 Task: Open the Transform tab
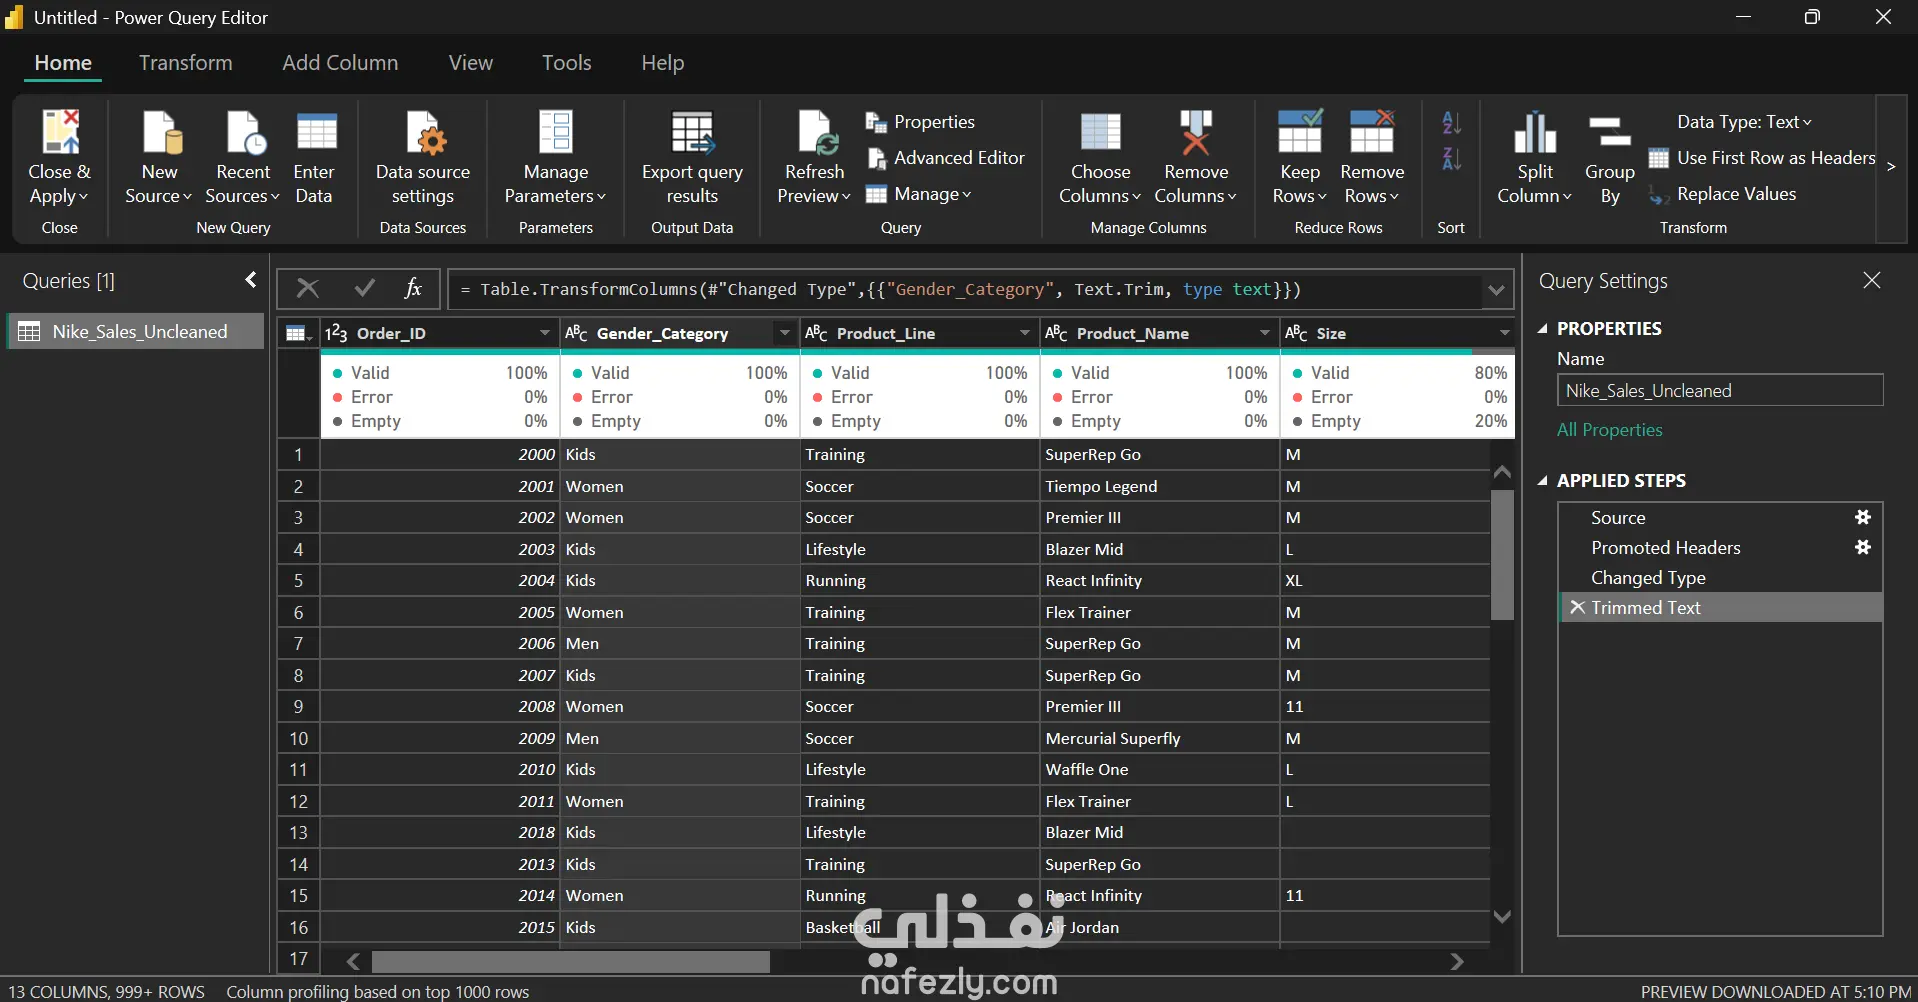pyautogui.click(x=186, y=63)
